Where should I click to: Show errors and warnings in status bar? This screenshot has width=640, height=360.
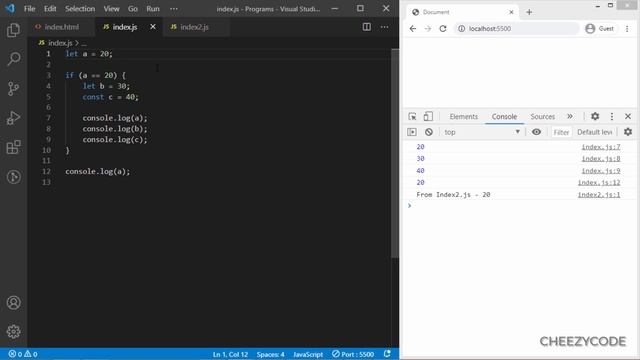[23, 354]
